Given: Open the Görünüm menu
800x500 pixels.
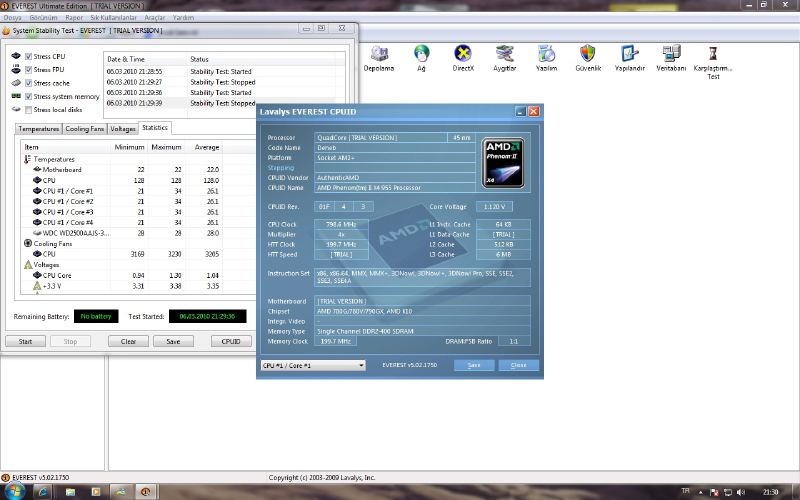Looking at the screenshot, I should [x=43, y=17].
